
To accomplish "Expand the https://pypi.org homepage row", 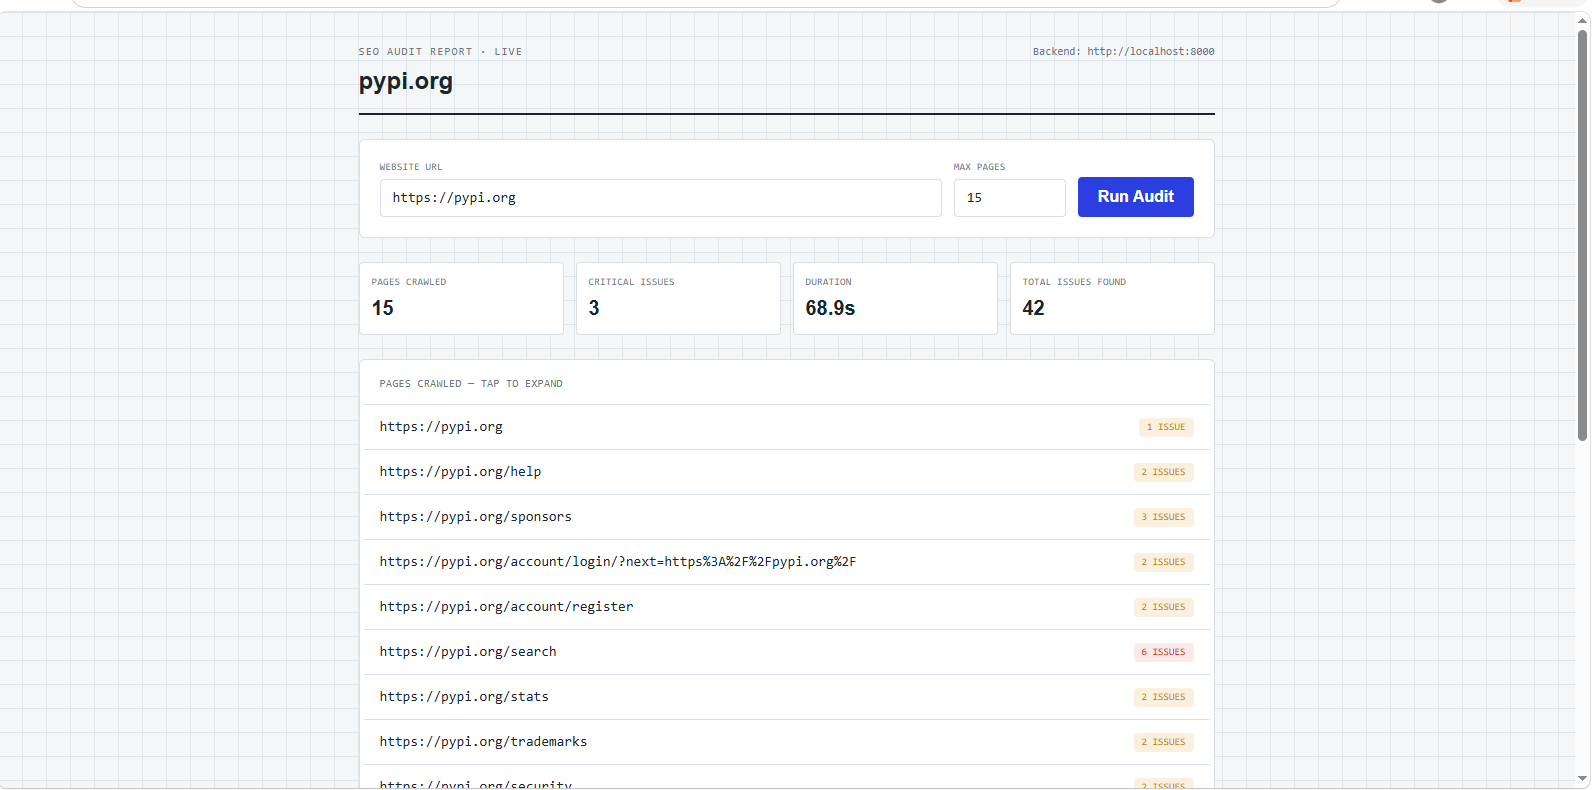I will click(x=786, y=427).
